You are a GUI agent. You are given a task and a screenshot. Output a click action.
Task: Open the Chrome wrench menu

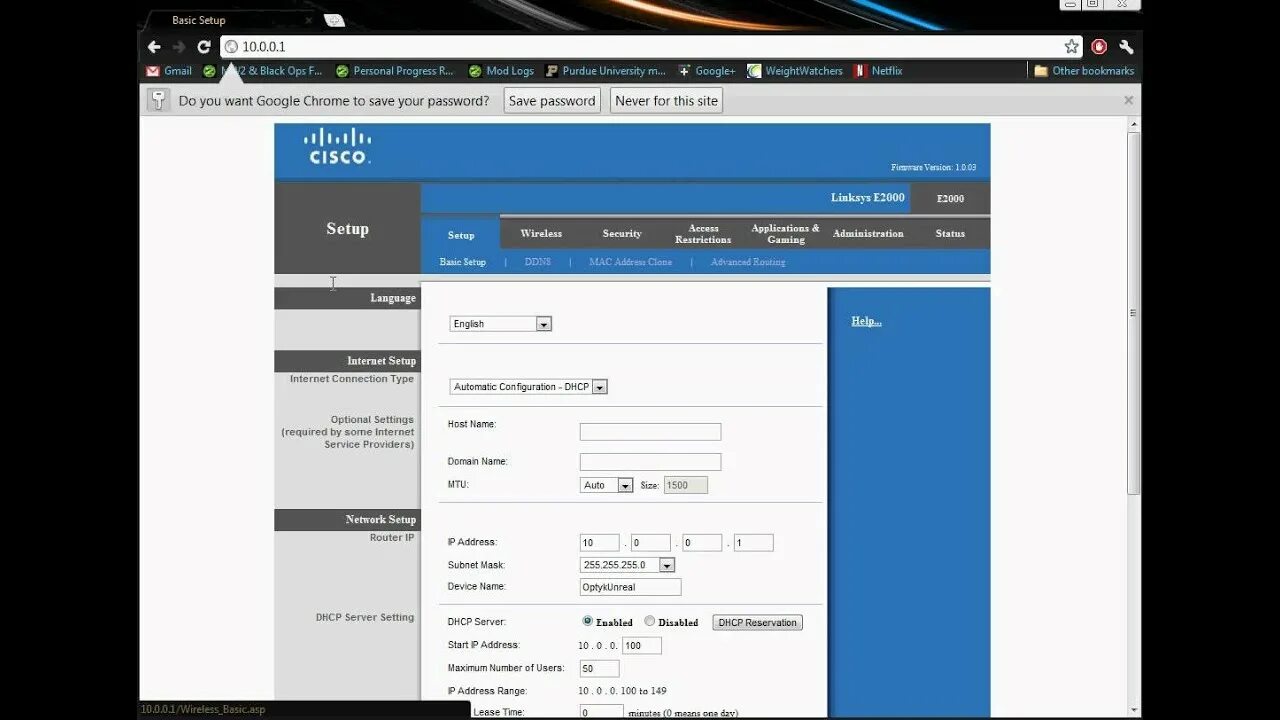(1126, 47)
